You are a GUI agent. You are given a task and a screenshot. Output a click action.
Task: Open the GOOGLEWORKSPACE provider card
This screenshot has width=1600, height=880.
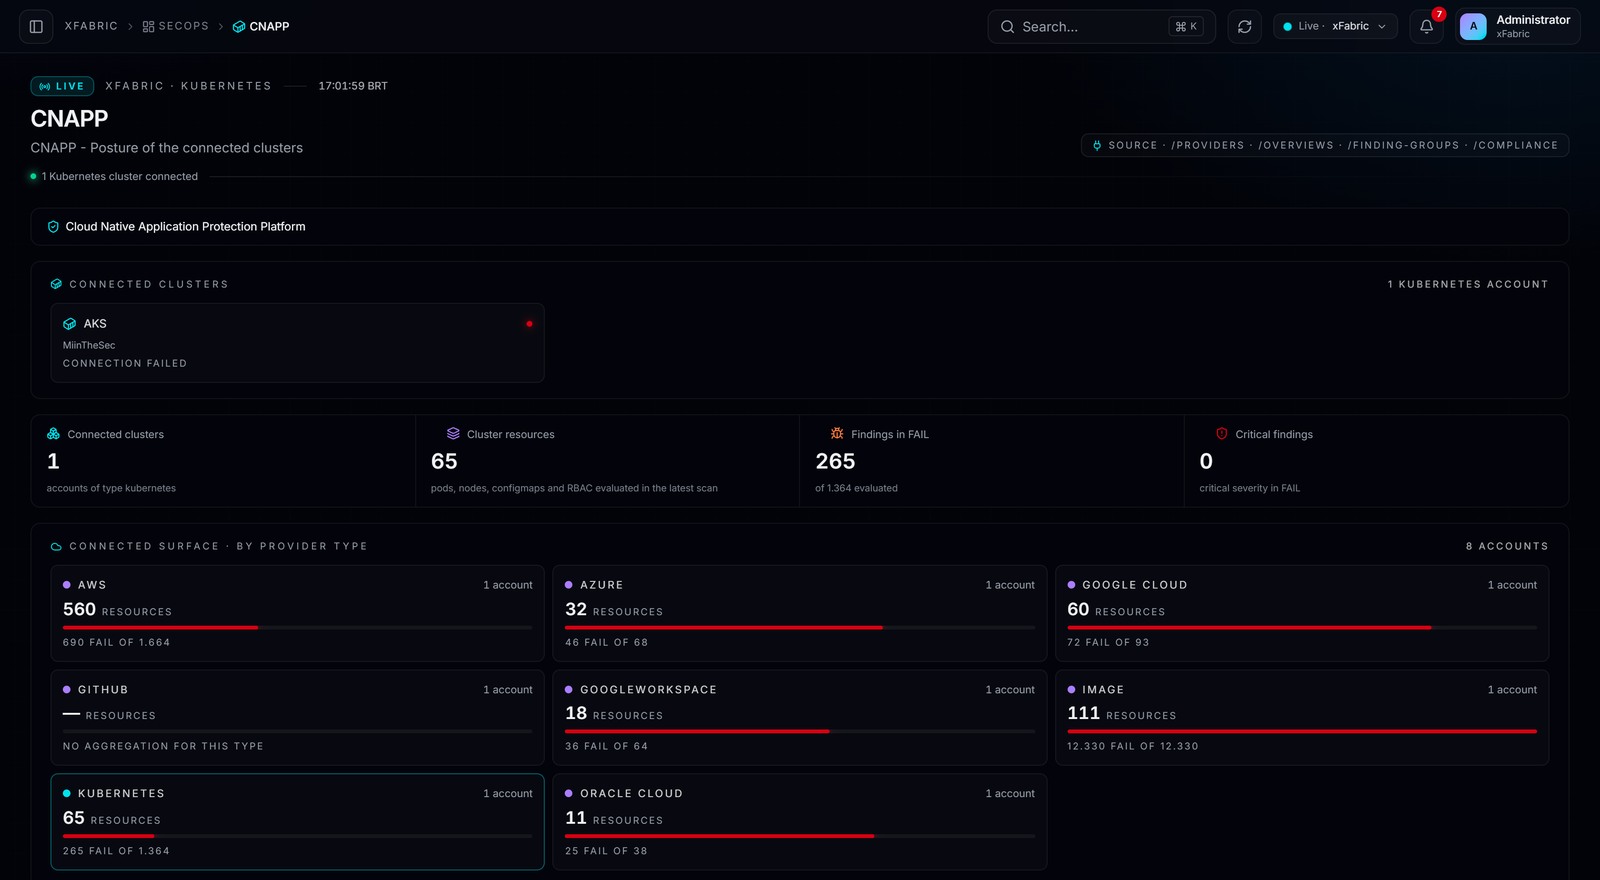[799, 718]
